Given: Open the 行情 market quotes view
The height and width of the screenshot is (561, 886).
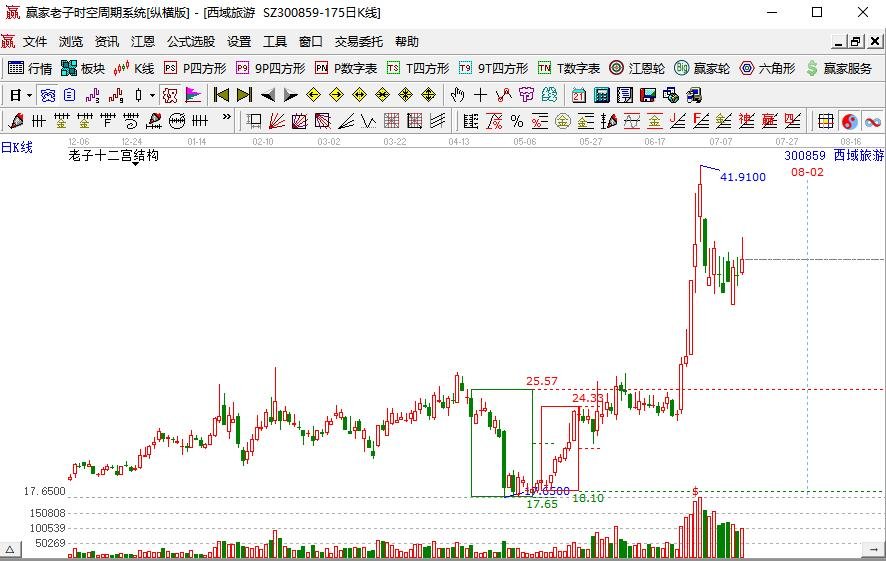Looking at the screenshot, I should tap(29, 68).
